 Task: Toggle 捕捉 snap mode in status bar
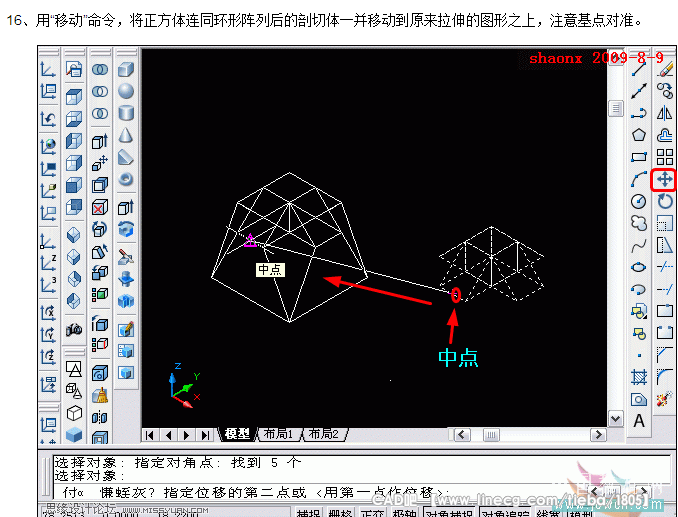pyautogui.click(x=308, y=513)
